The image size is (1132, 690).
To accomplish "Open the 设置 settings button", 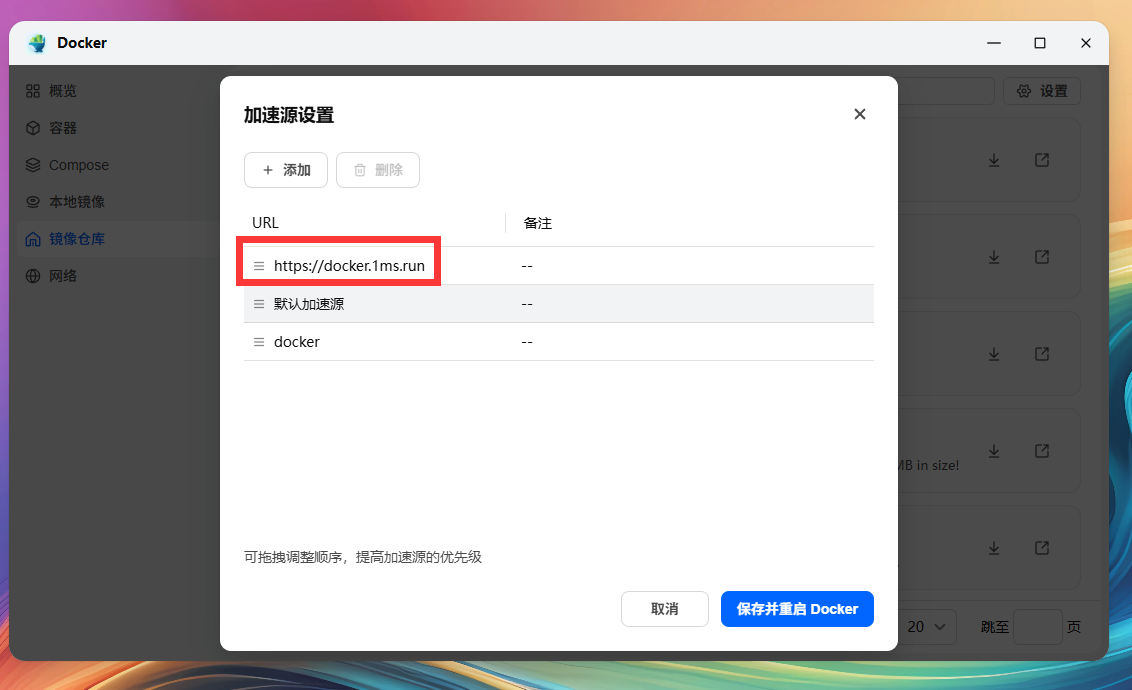I will (x=1042, y=91).
